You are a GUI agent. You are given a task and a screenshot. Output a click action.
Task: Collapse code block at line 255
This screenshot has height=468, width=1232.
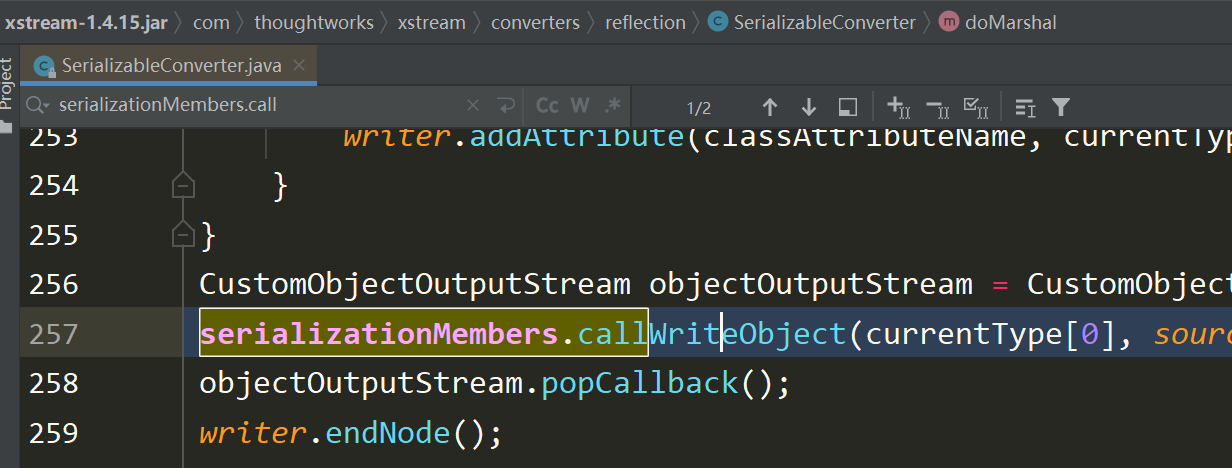click(183, 235)
